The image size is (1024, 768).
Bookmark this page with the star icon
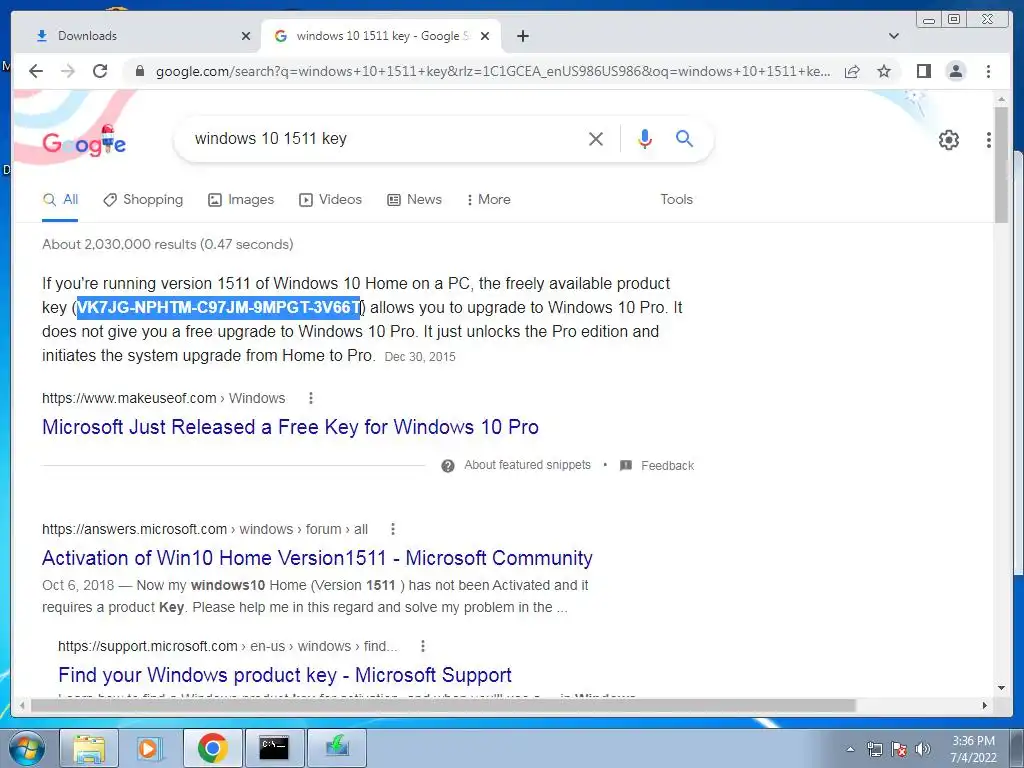tap(884, 71)
